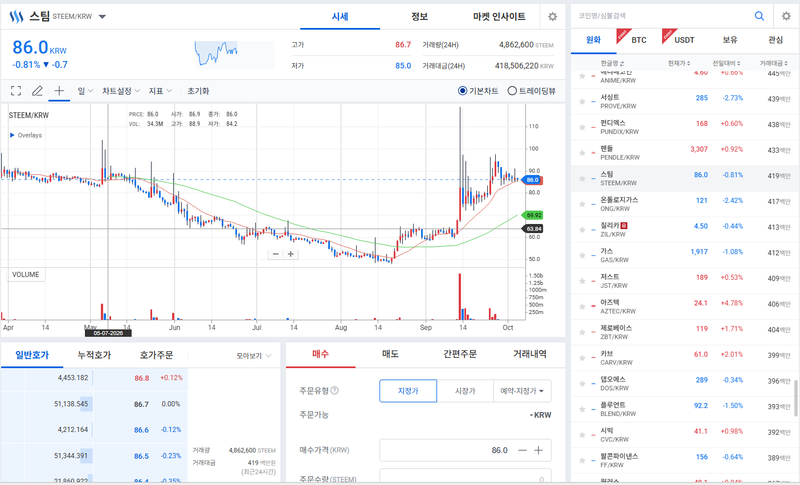This screenshot has height=485, width=800.
Task: Open 모아보기 dropdown in order book
Action: point(254,355)
